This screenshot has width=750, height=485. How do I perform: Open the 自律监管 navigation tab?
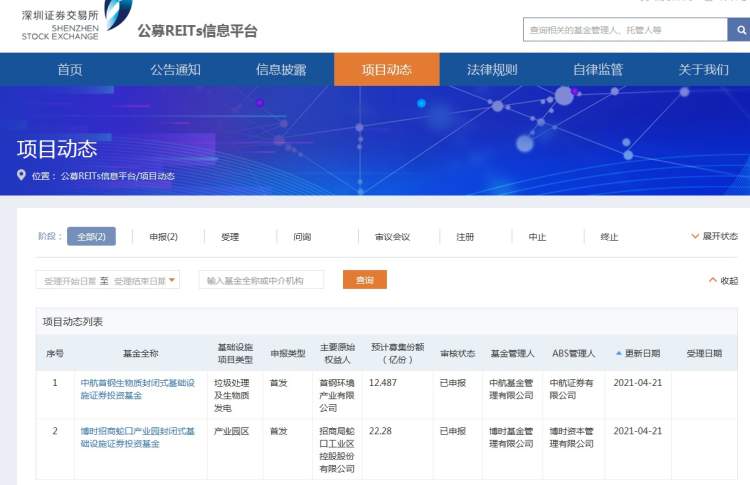(598, 70)
